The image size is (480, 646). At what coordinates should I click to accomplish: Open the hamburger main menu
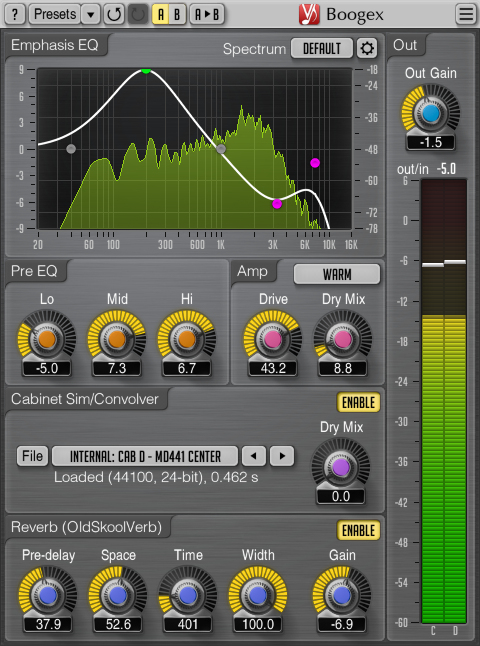pyautogui.click(x=466, y=14)
